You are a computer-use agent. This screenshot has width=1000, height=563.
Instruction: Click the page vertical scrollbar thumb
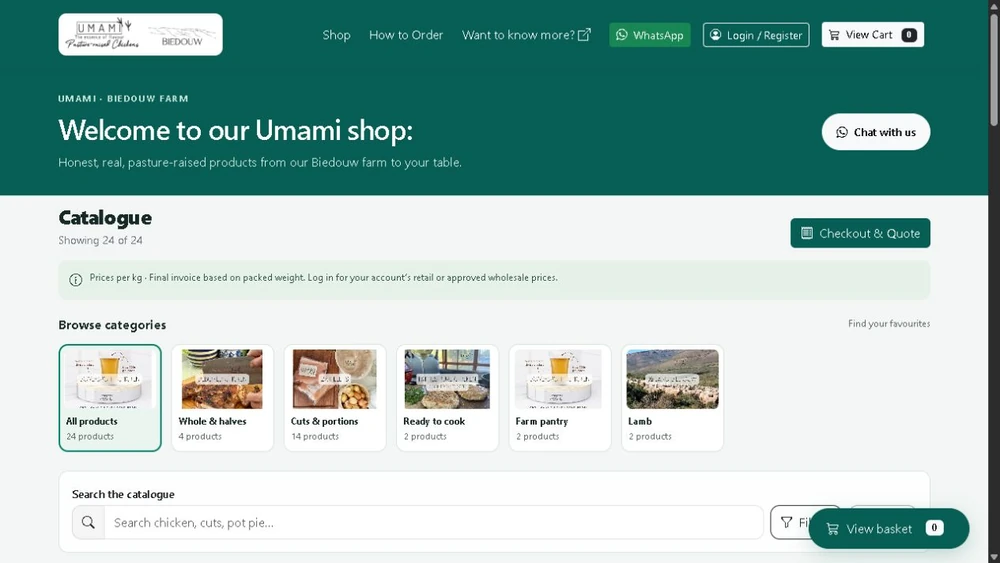994,68
